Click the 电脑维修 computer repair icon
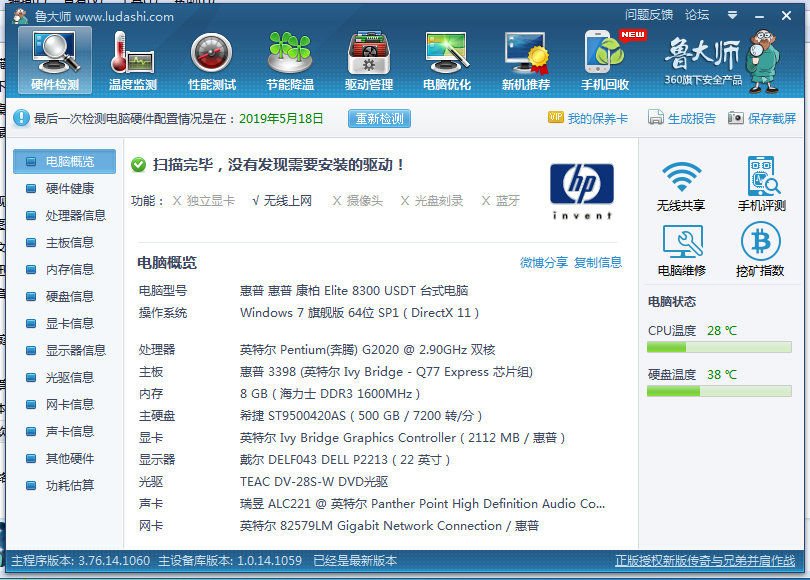810x580 pixels. (682, 250)
